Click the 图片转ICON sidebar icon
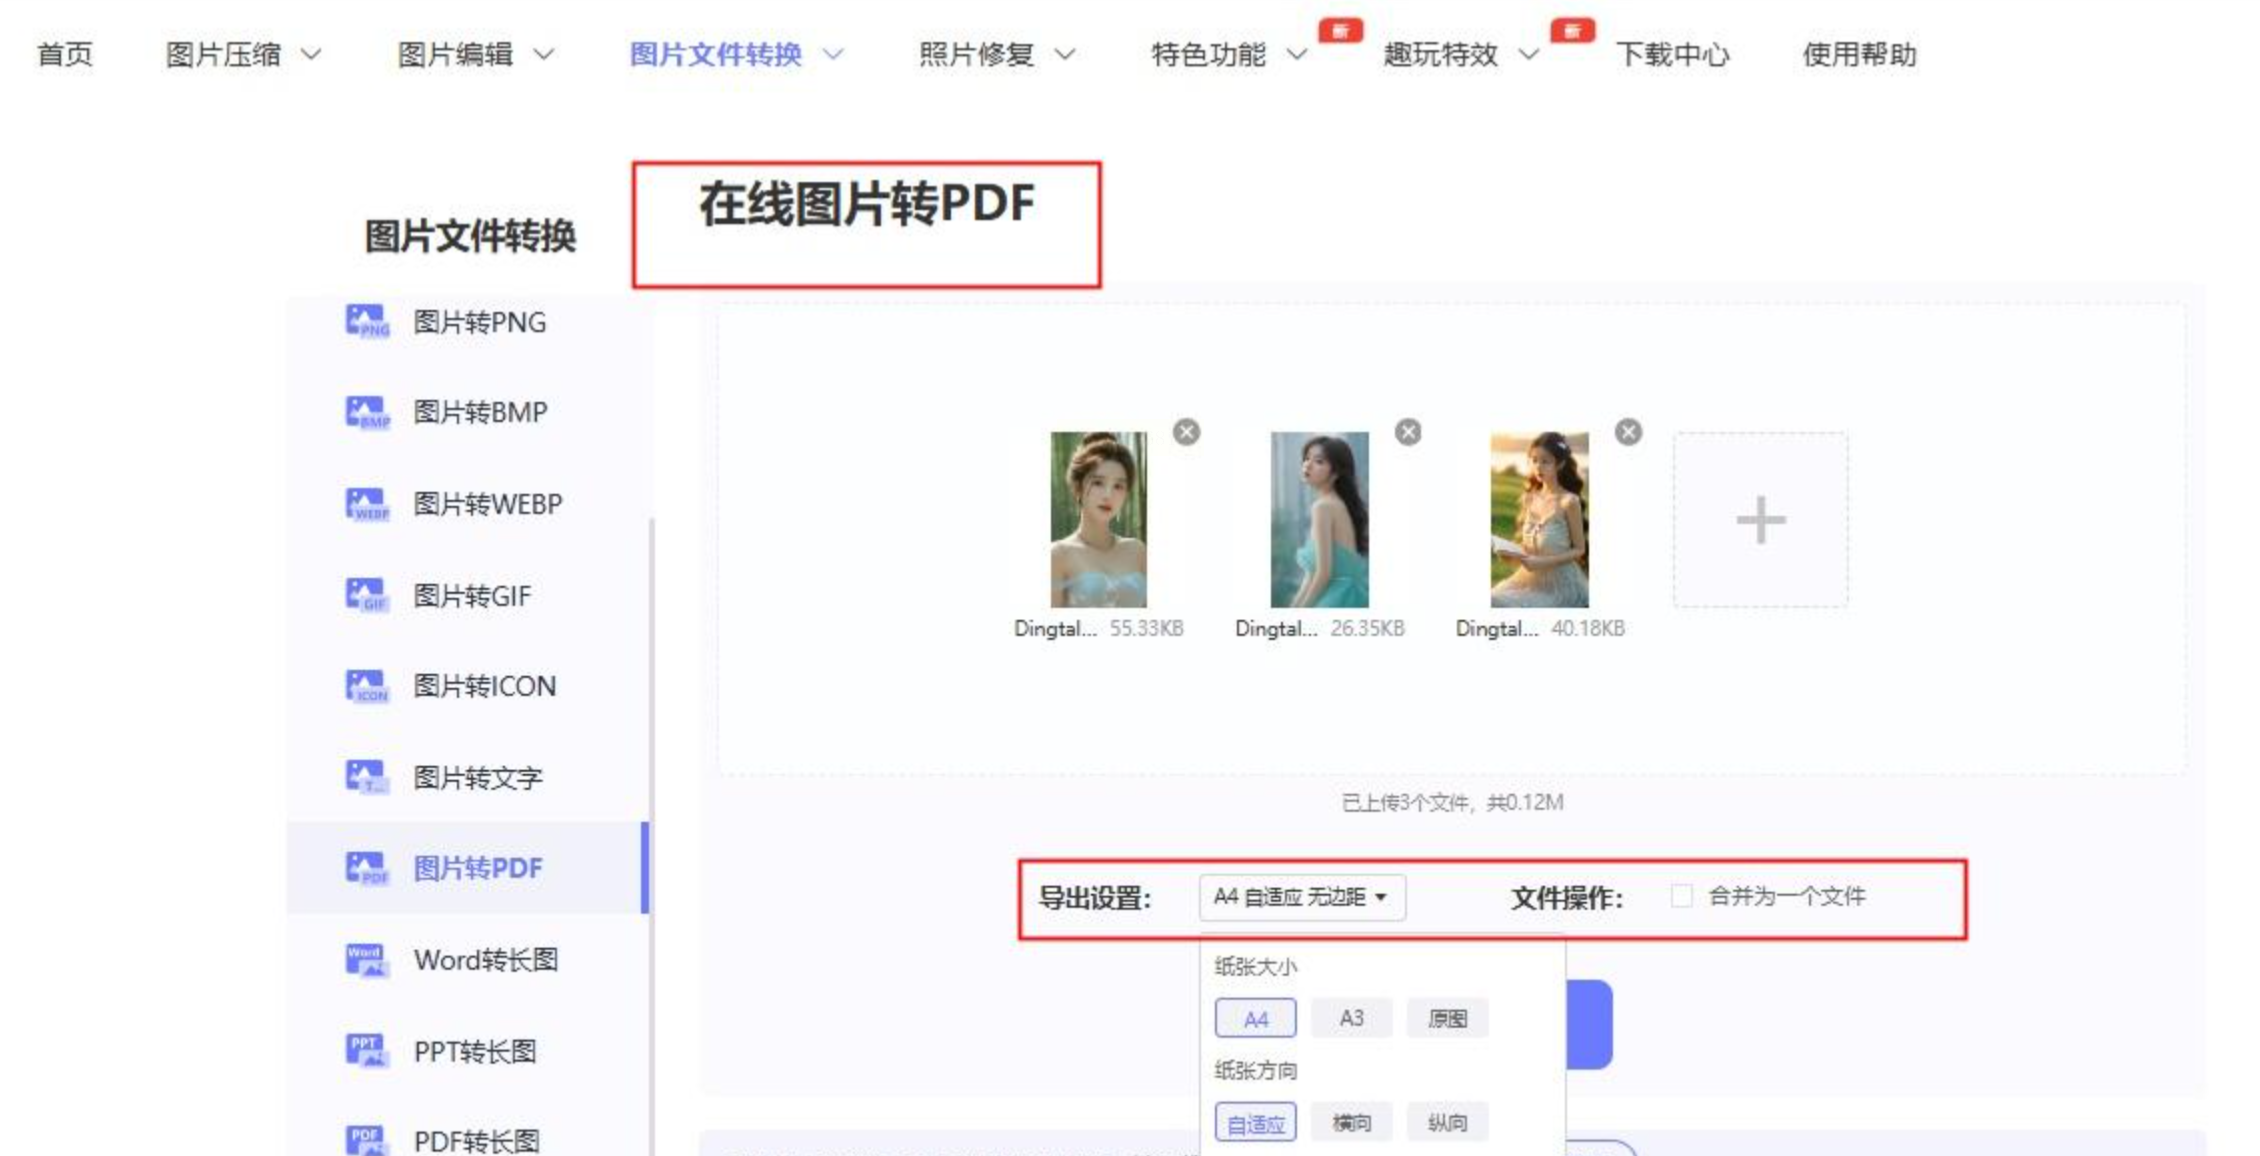This screenshot has height=1156, width=2260. click(366, 686)
